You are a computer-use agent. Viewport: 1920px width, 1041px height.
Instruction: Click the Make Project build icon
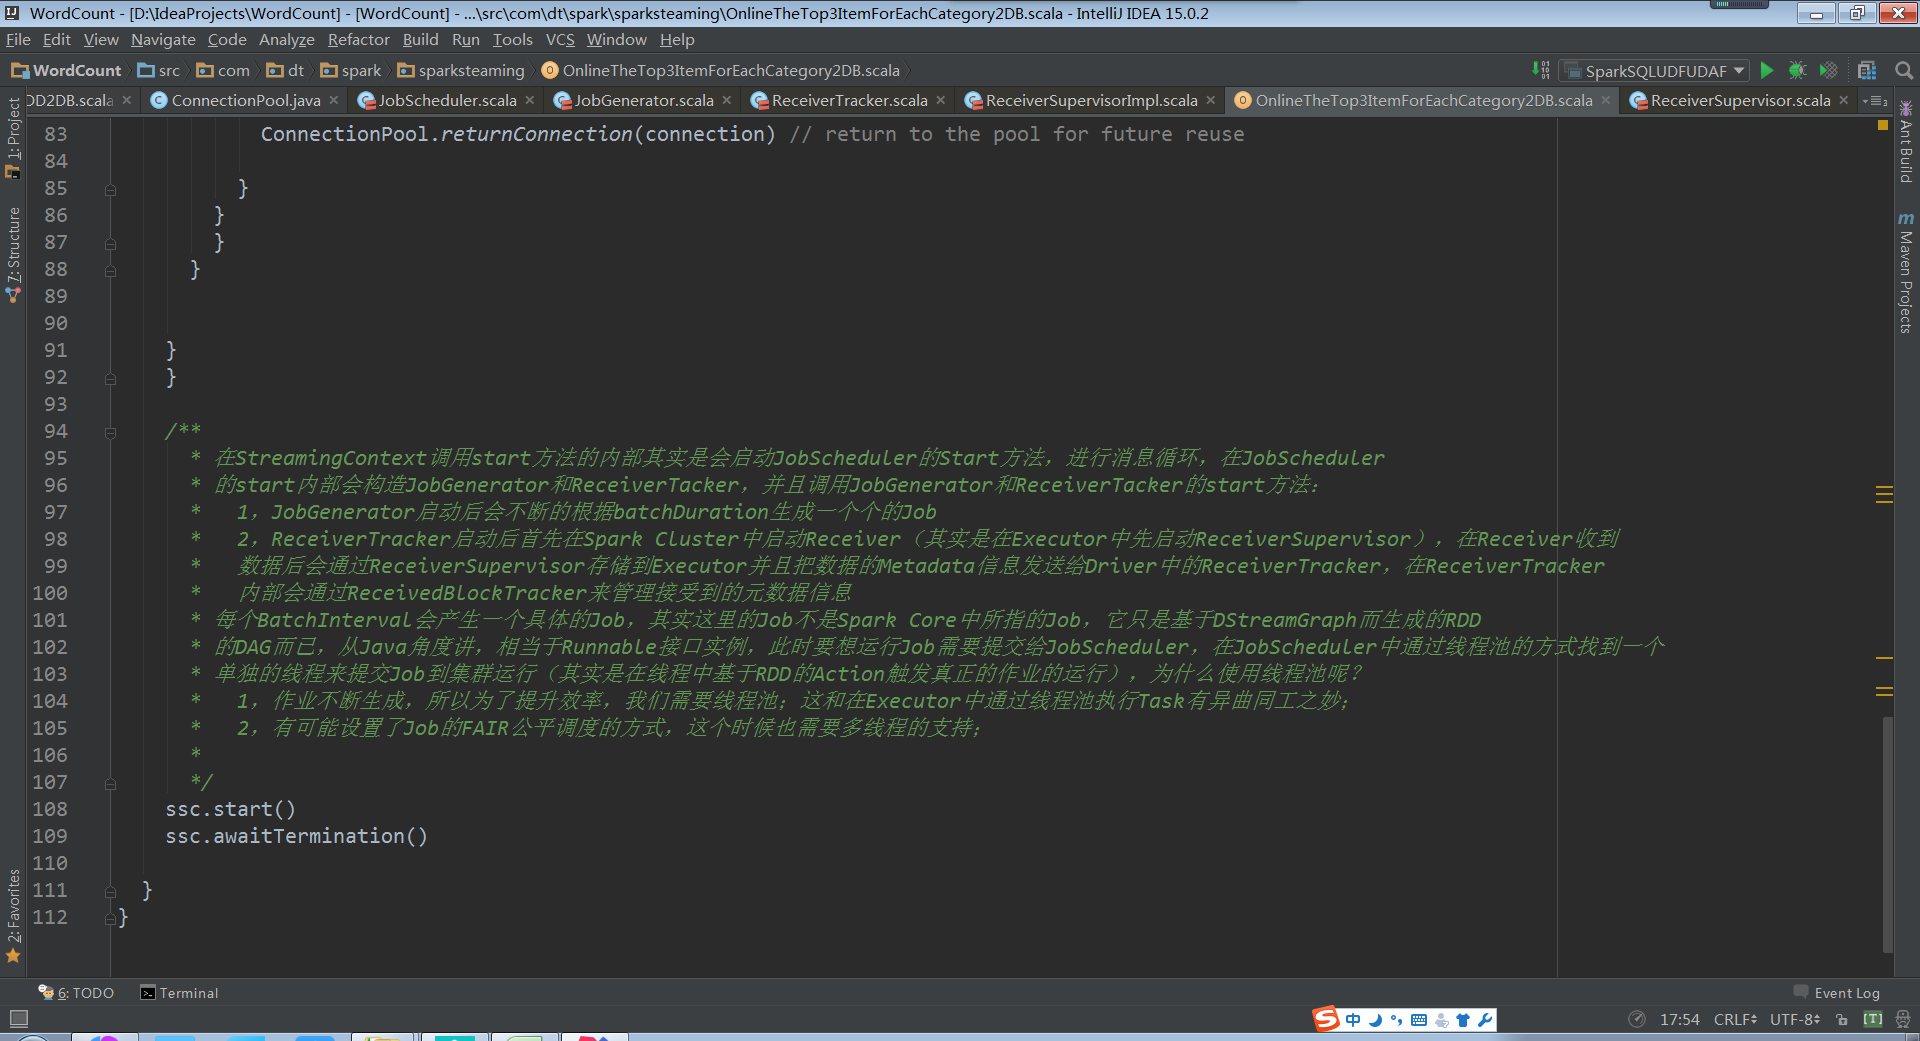(1541, 70)
